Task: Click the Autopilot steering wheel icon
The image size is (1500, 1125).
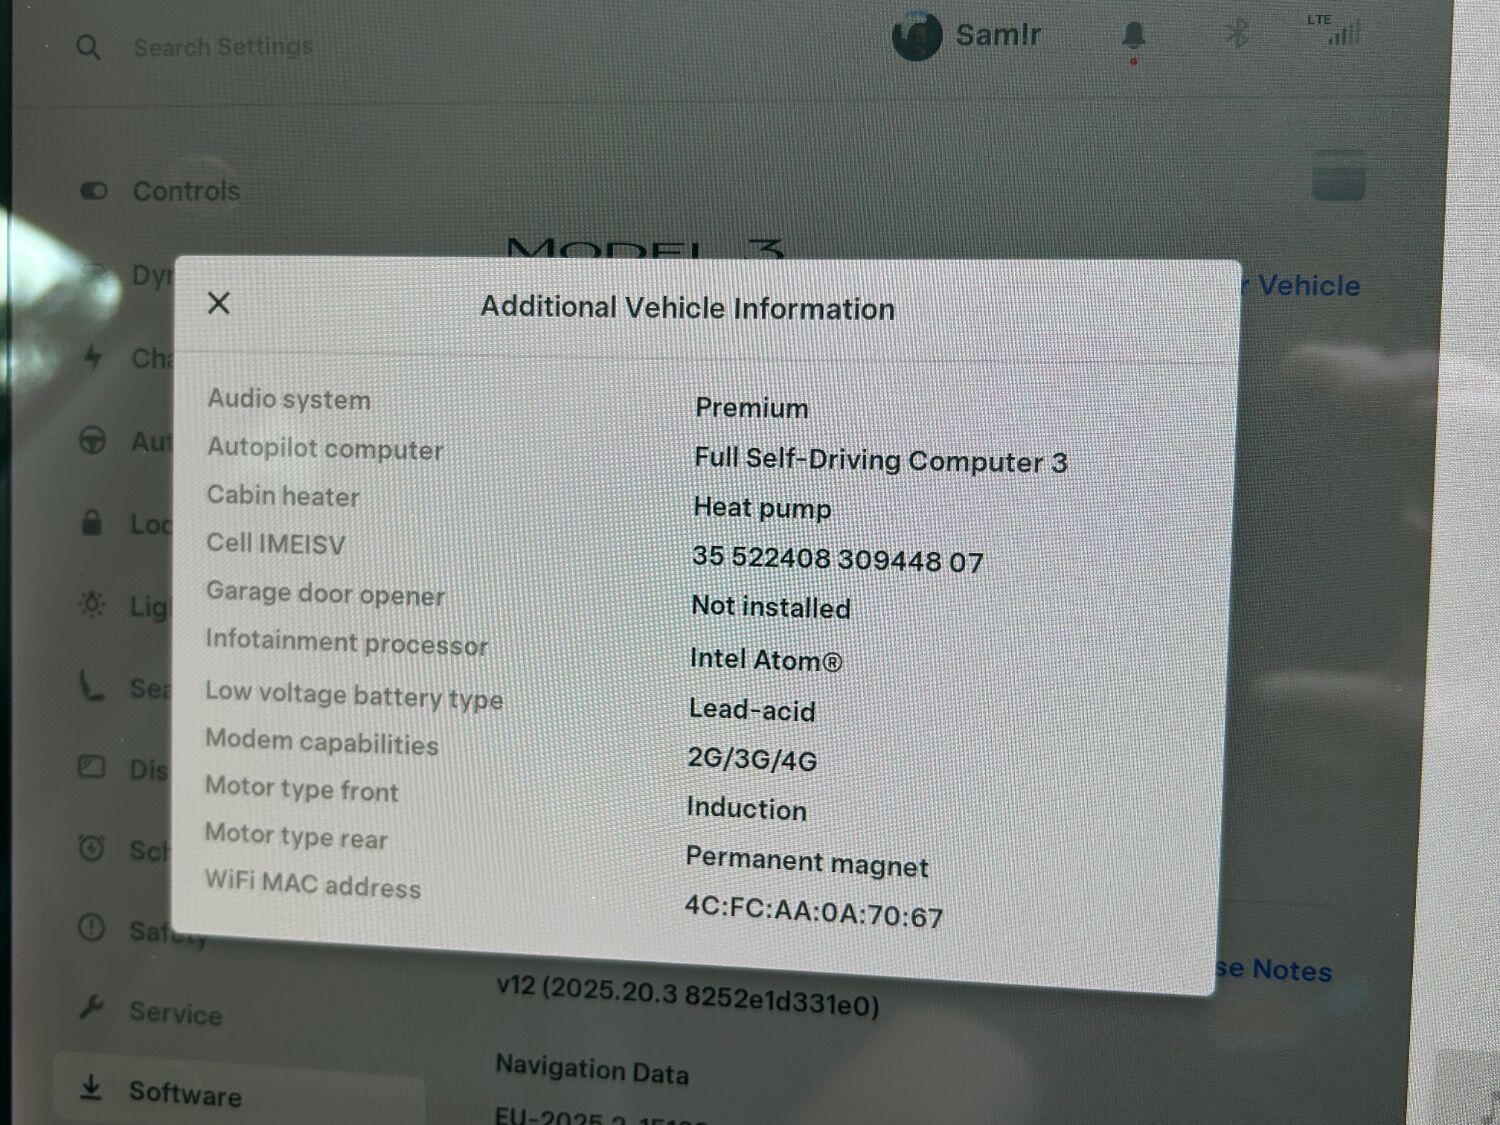Action: point(92,440)
